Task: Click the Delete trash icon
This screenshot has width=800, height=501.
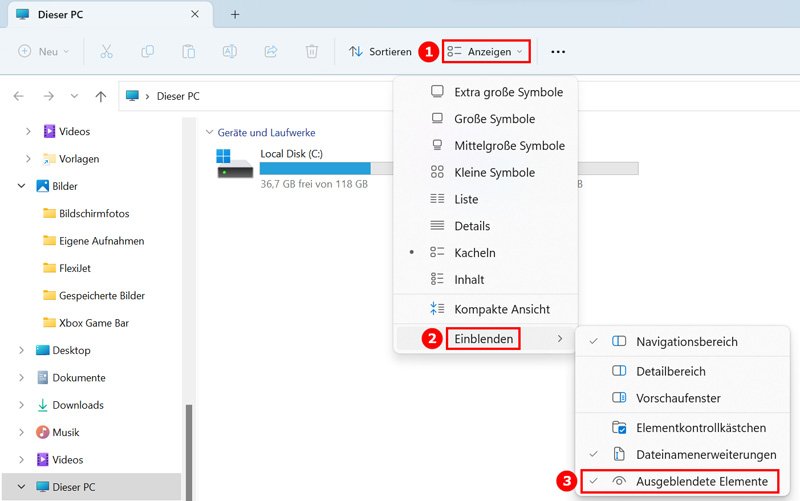Action: (312, 52)
